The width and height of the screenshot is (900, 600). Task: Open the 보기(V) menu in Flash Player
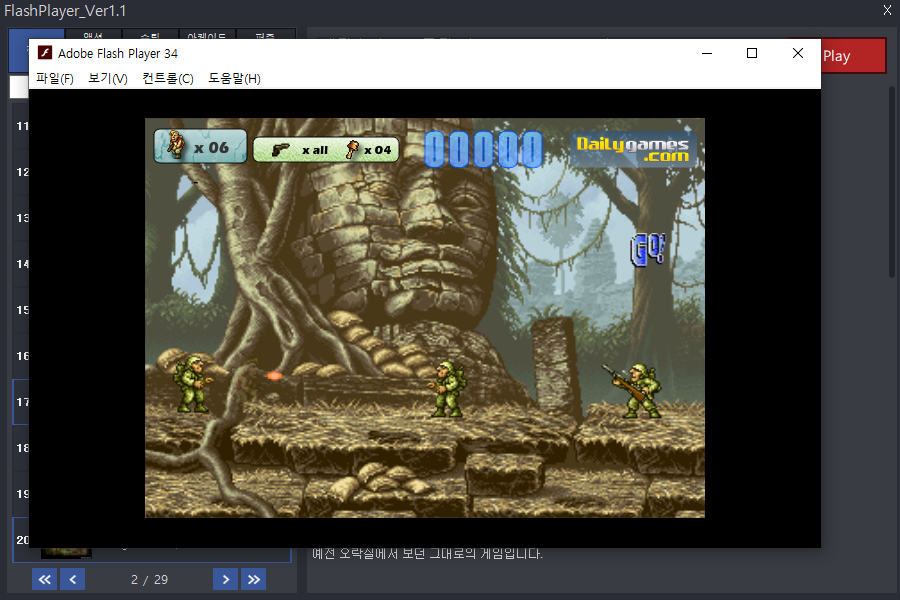107,78
